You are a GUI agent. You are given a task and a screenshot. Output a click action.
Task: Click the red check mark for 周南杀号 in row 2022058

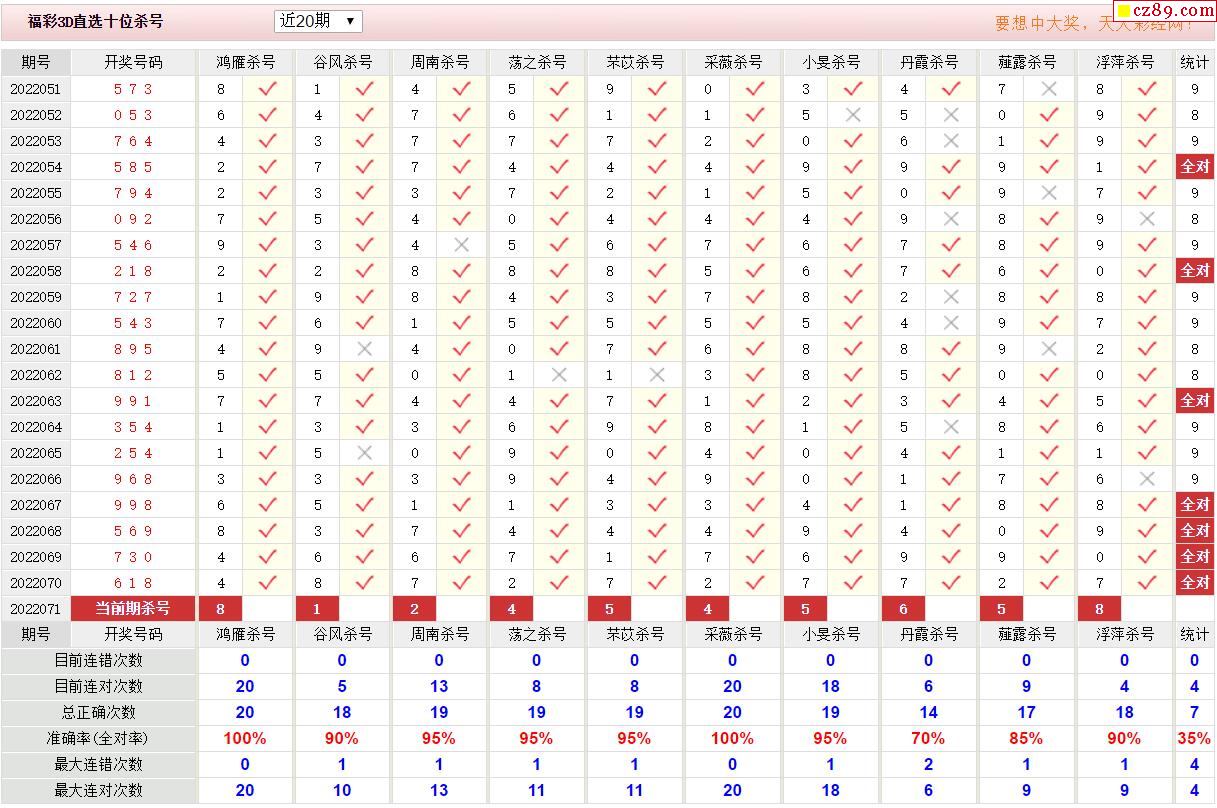461,271
